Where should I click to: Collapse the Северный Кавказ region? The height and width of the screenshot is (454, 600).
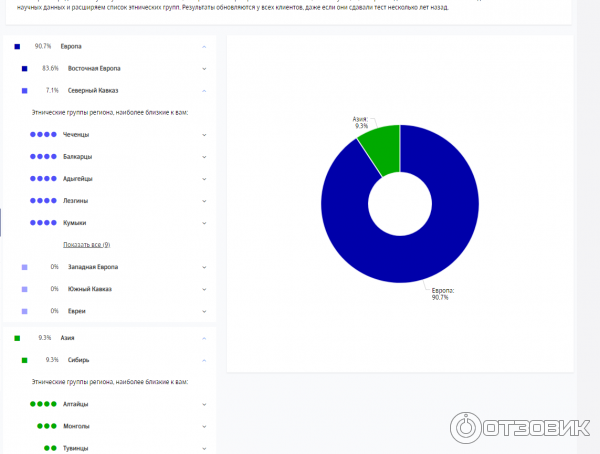click(204, 90)
